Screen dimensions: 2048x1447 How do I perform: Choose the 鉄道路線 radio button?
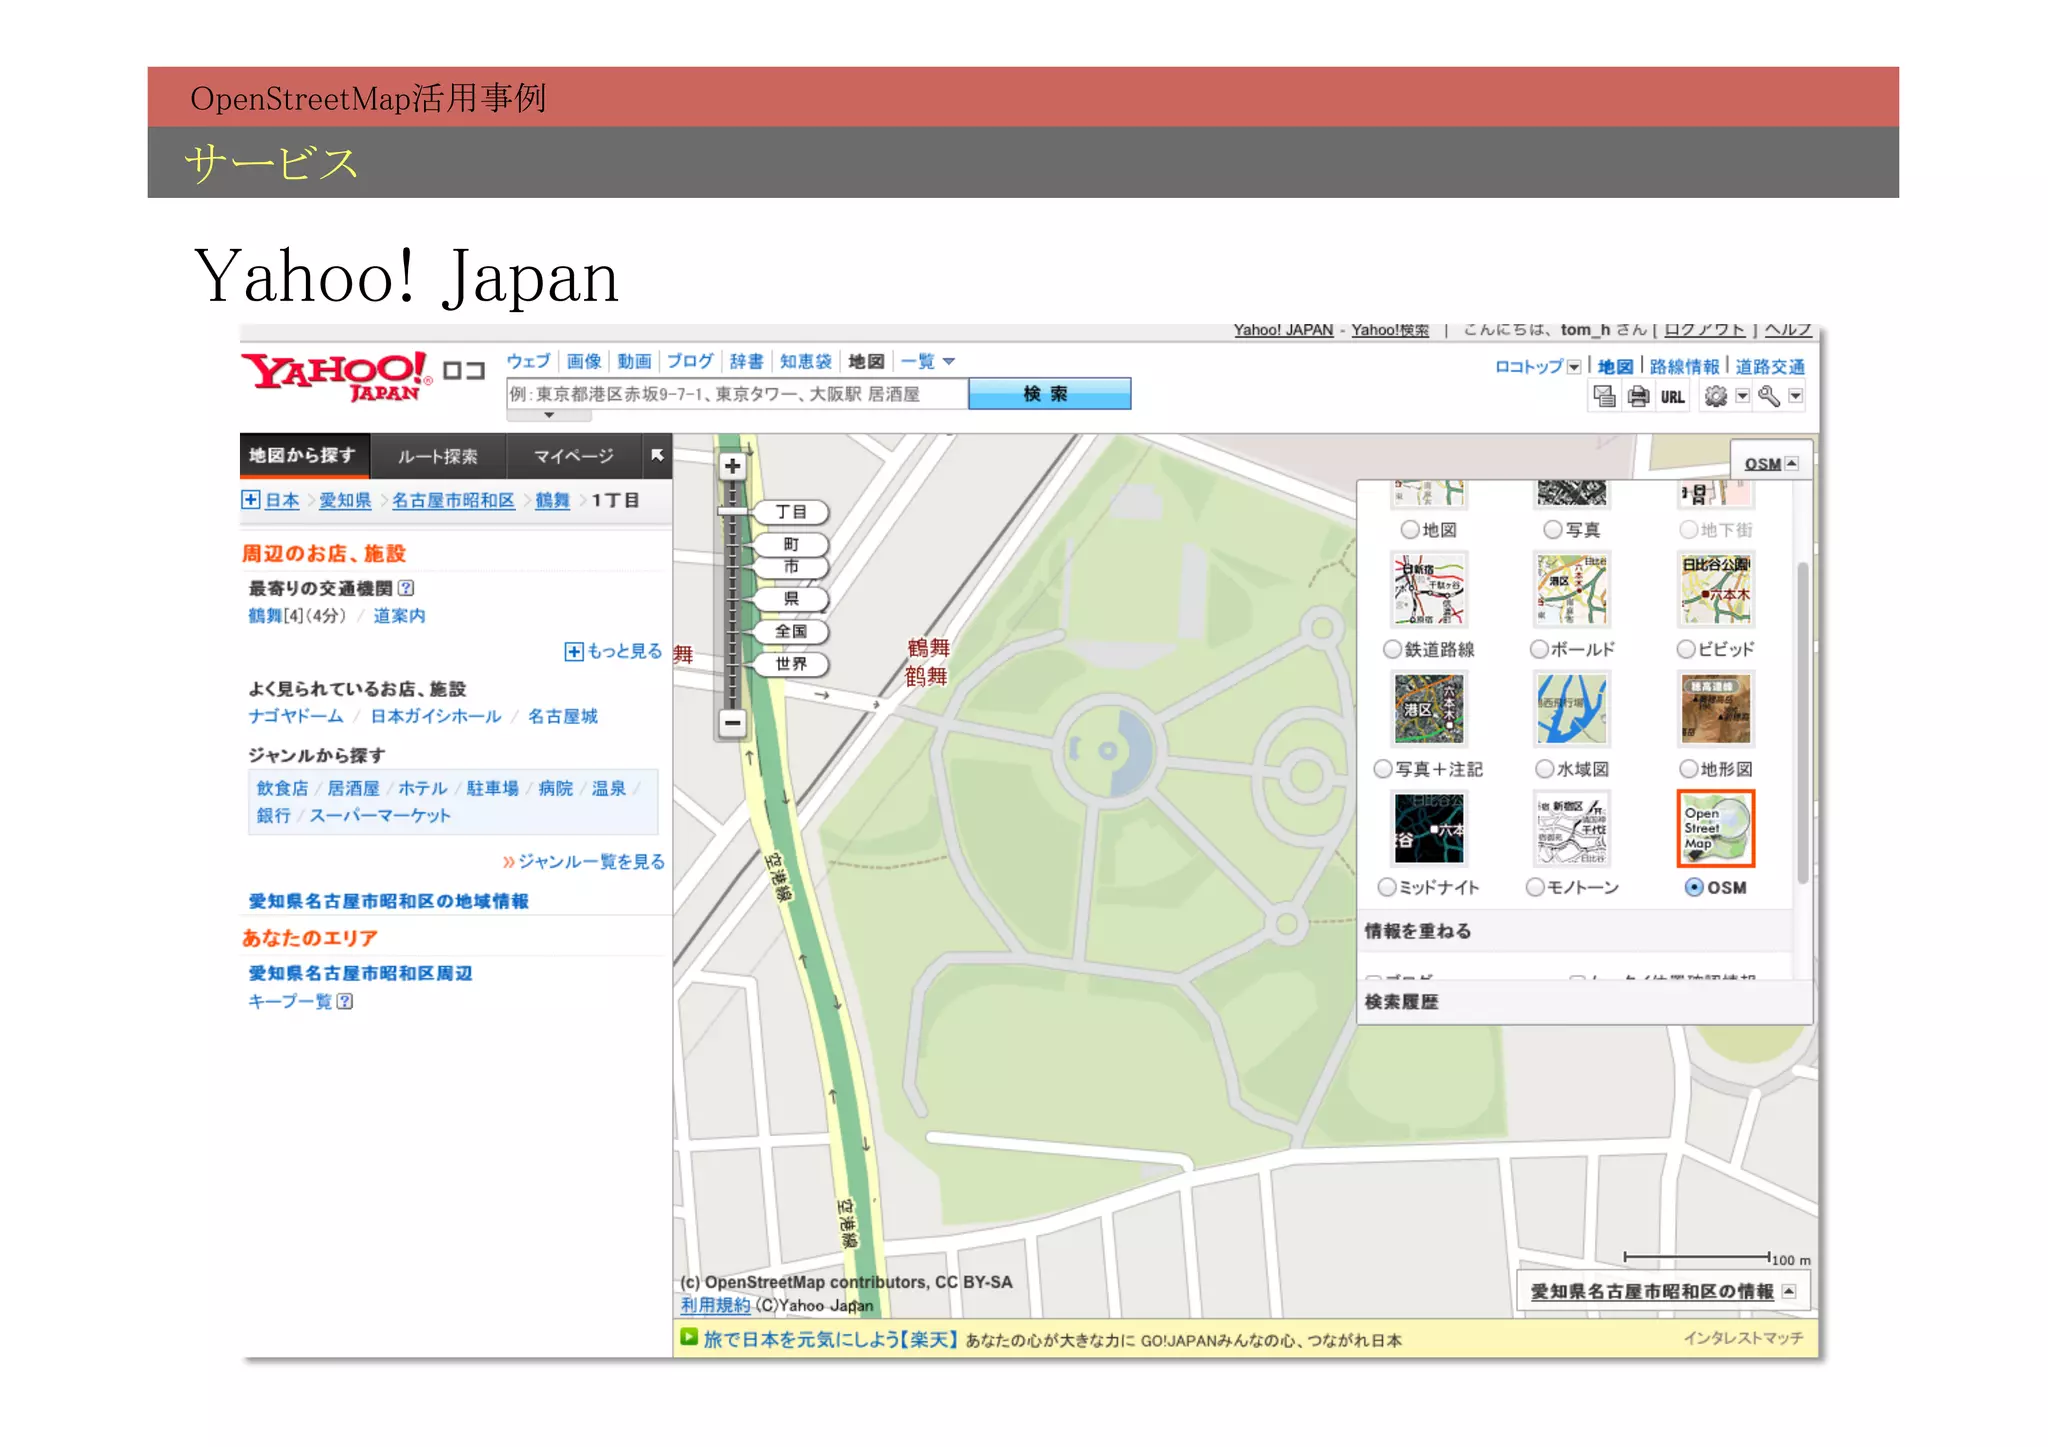(x=1392, y=649)
